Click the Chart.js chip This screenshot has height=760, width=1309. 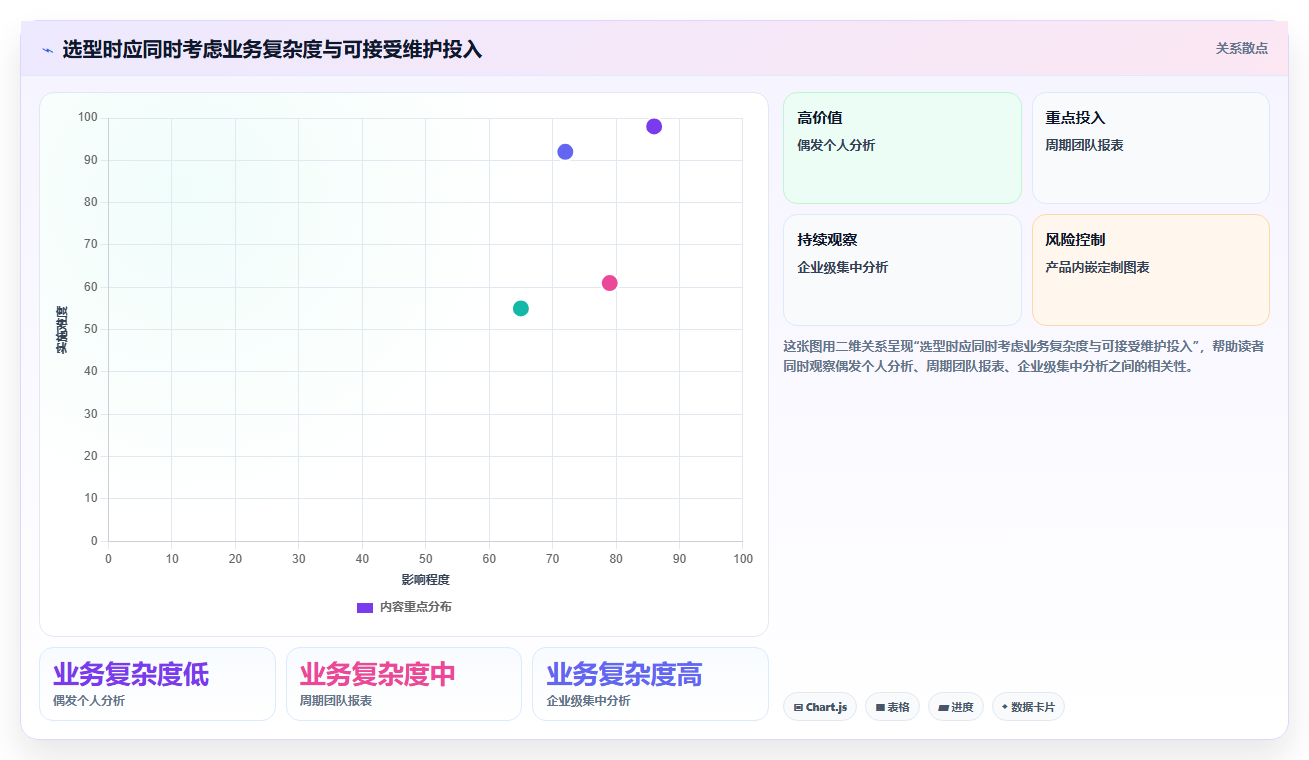click(x=820, y=707)
